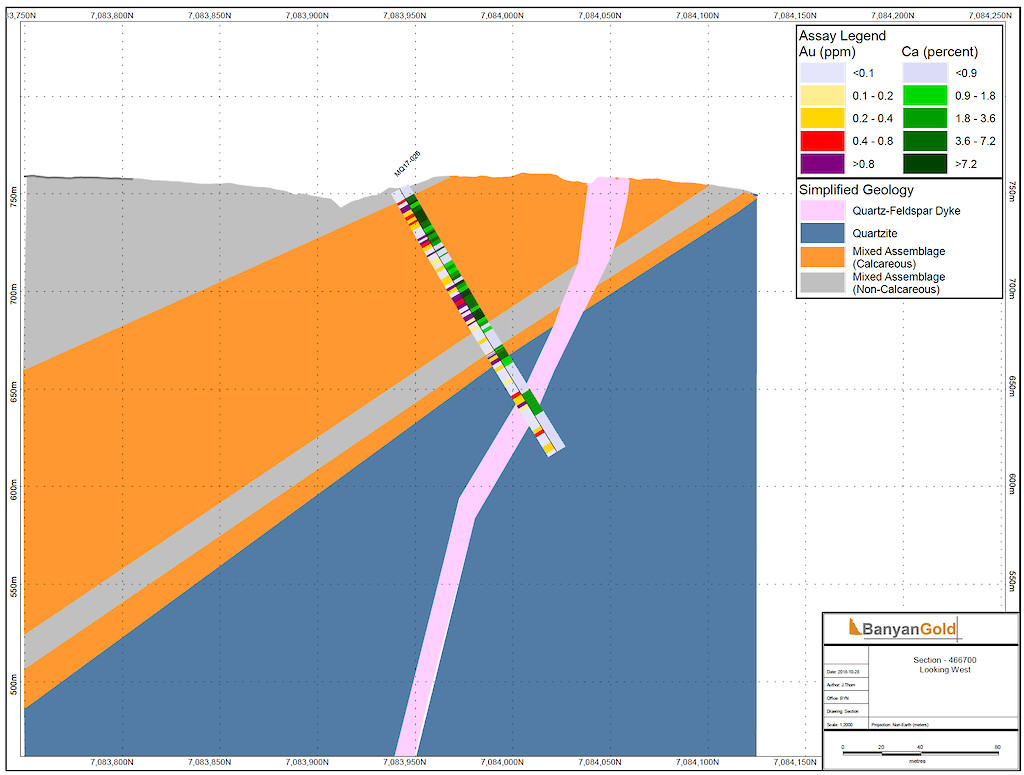
Task: Pick the yellow Au 0.2 - 0.4 swatch
Action: (822, 117)
